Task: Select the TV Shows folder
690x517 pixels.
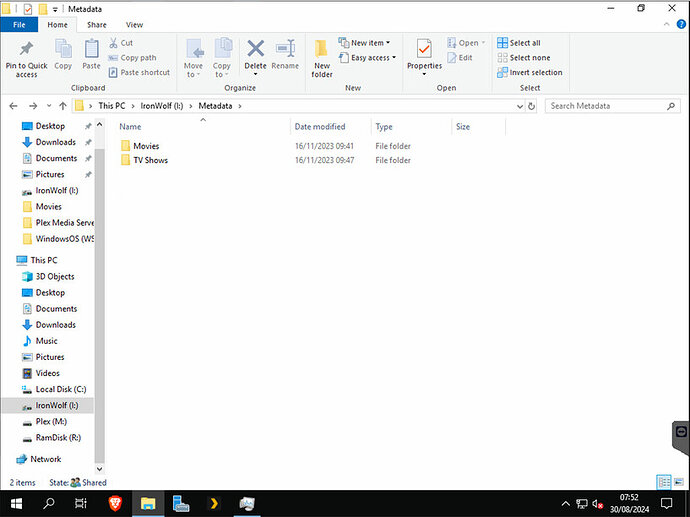Action: [x=150, y=160]
